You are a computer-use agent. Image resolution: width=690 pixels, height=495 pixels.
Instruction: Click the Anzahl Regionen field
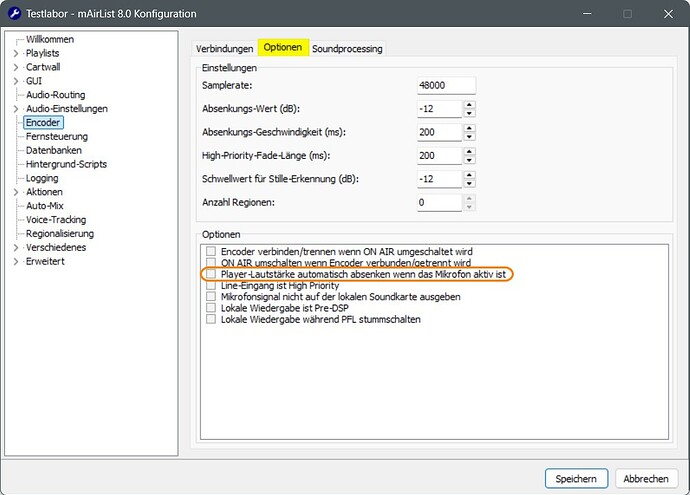tap(439, 202)
